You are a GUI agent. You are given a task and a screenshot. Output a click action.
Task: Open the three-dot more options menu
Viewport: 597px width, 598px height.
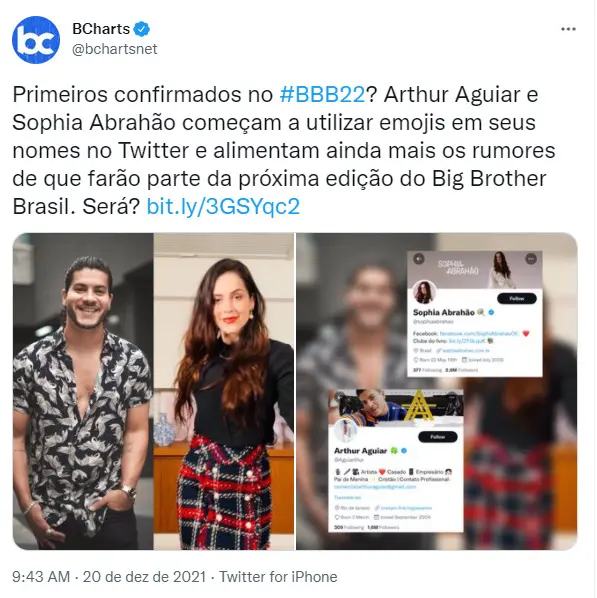point(568,29)
